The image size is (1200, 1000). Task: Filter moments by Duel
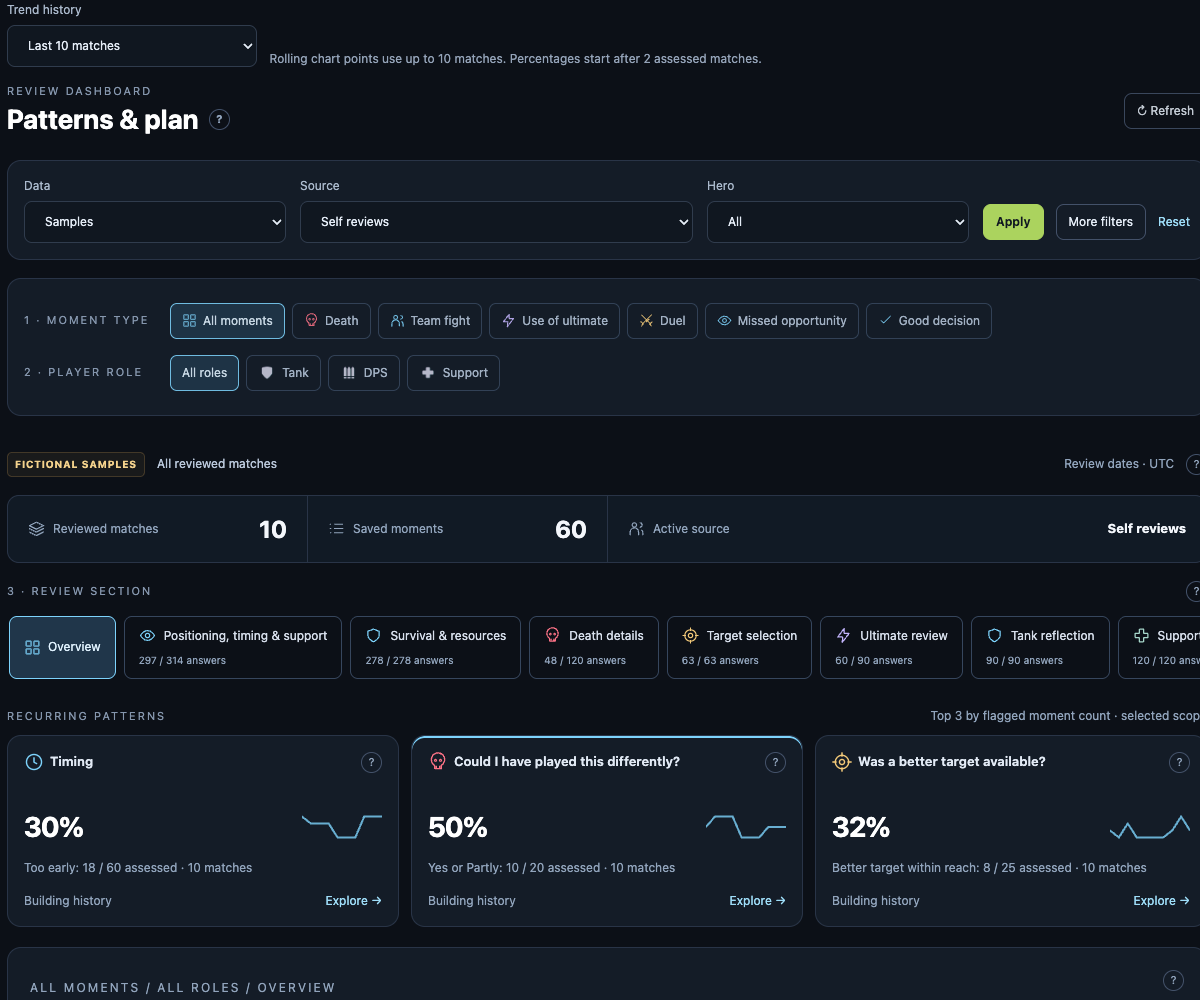tap(662, 321)
